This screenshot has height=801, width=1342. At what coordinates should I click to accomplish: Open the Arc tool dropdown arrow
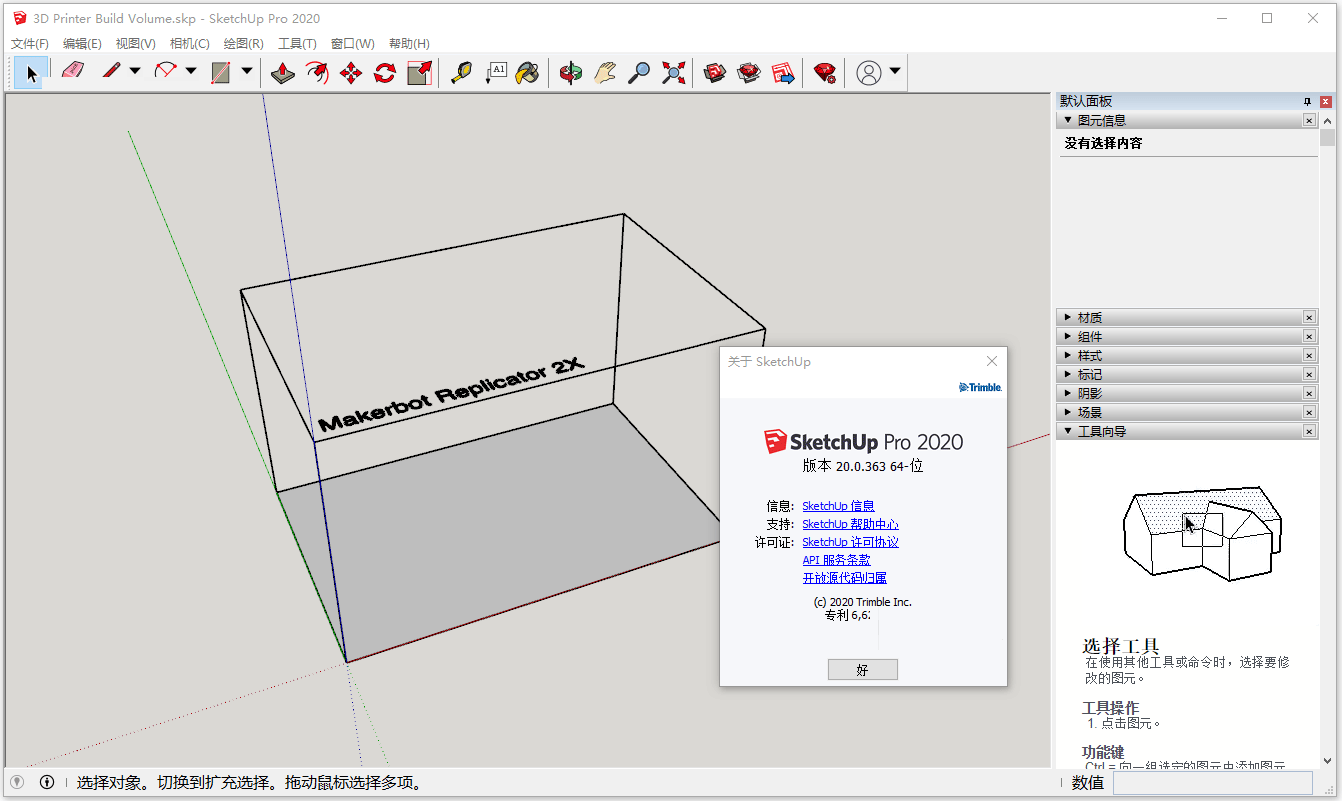click(190, 72)
